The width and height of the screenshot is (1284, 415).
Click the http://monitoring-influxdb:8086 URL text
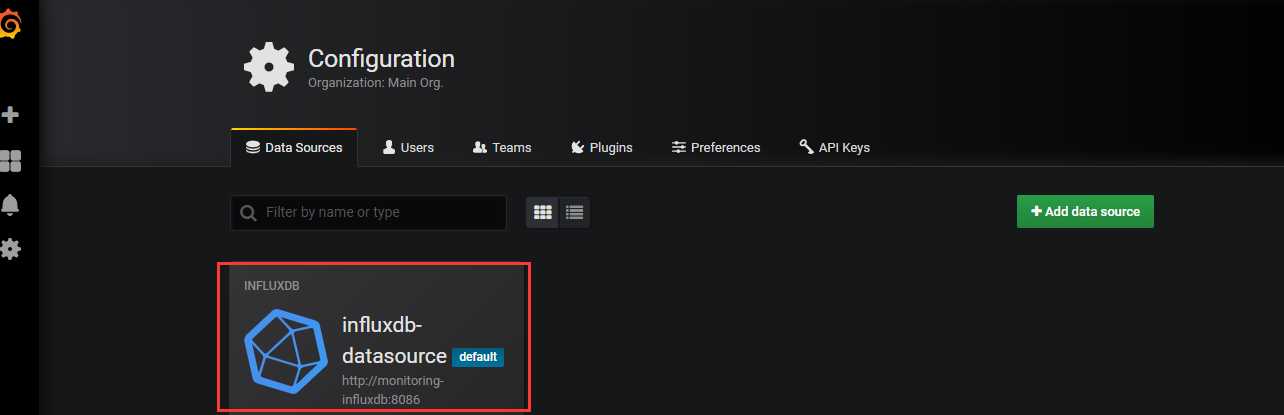tap(392, 390)
